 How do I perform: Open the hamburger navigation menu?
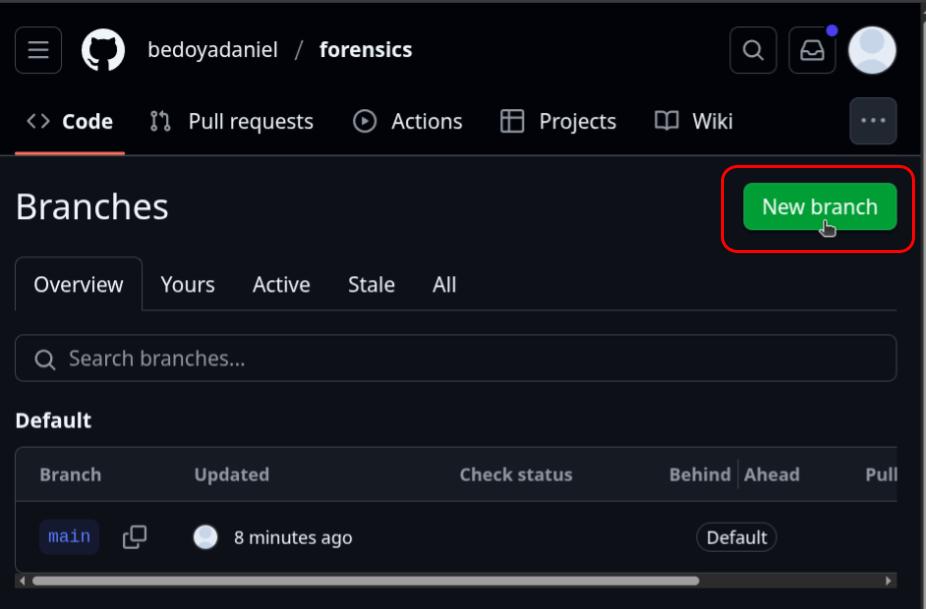38,50
